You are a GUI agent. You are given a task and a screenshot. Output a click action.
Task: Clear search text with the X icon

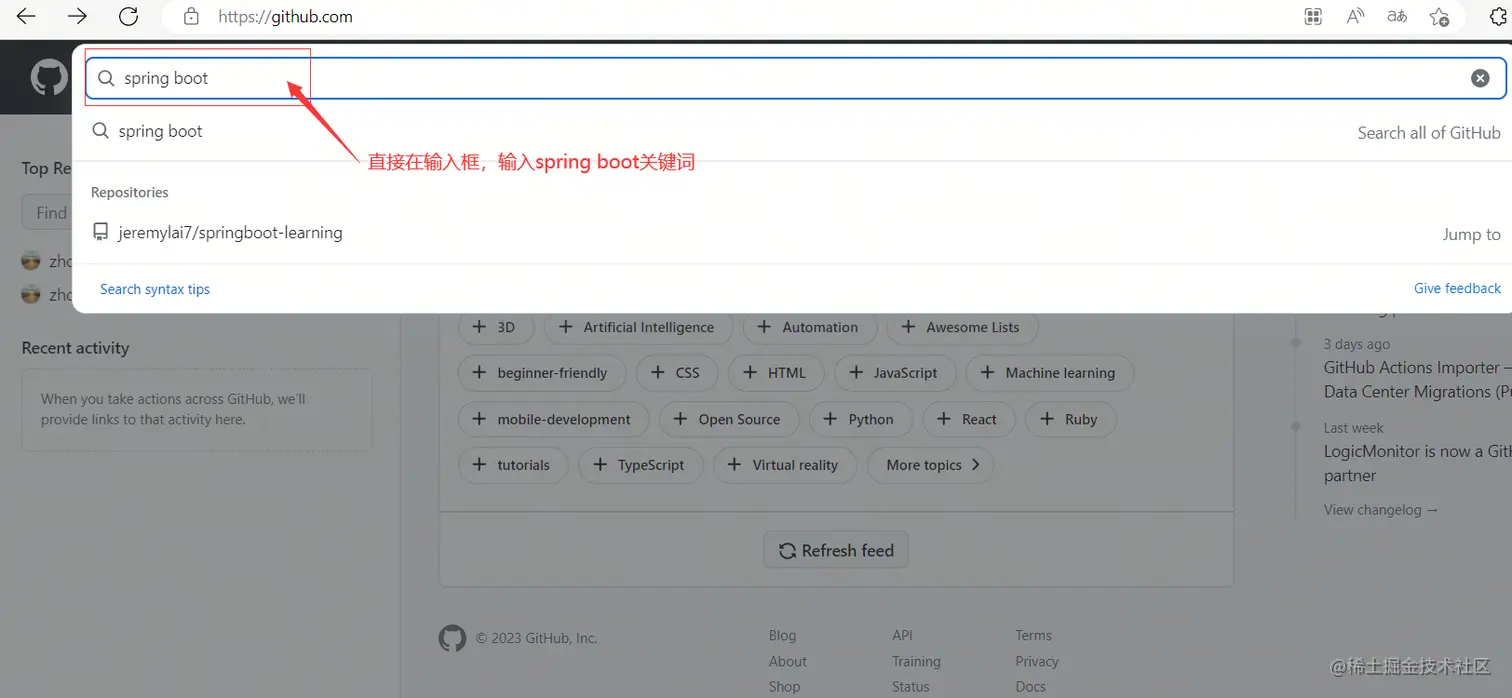(x=1480, y=78)
